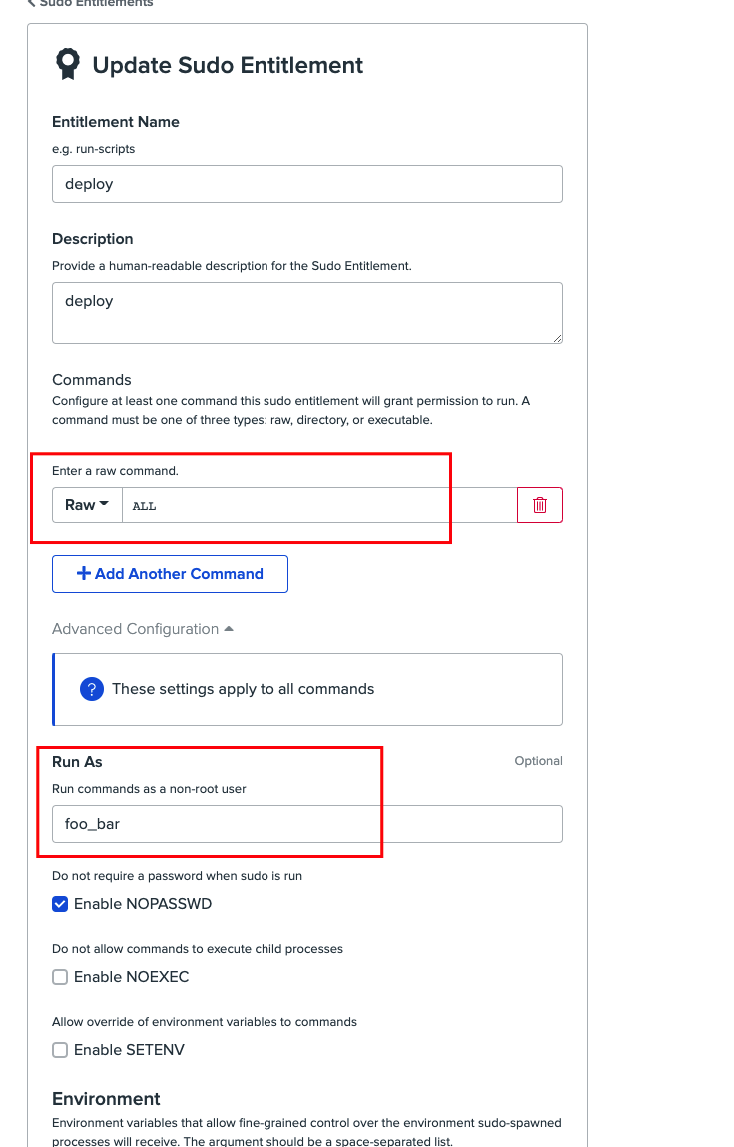This screenshot has width=734, height=1147.
Task: Focus the Entitlement Name field
Action: tap(307, 184)
